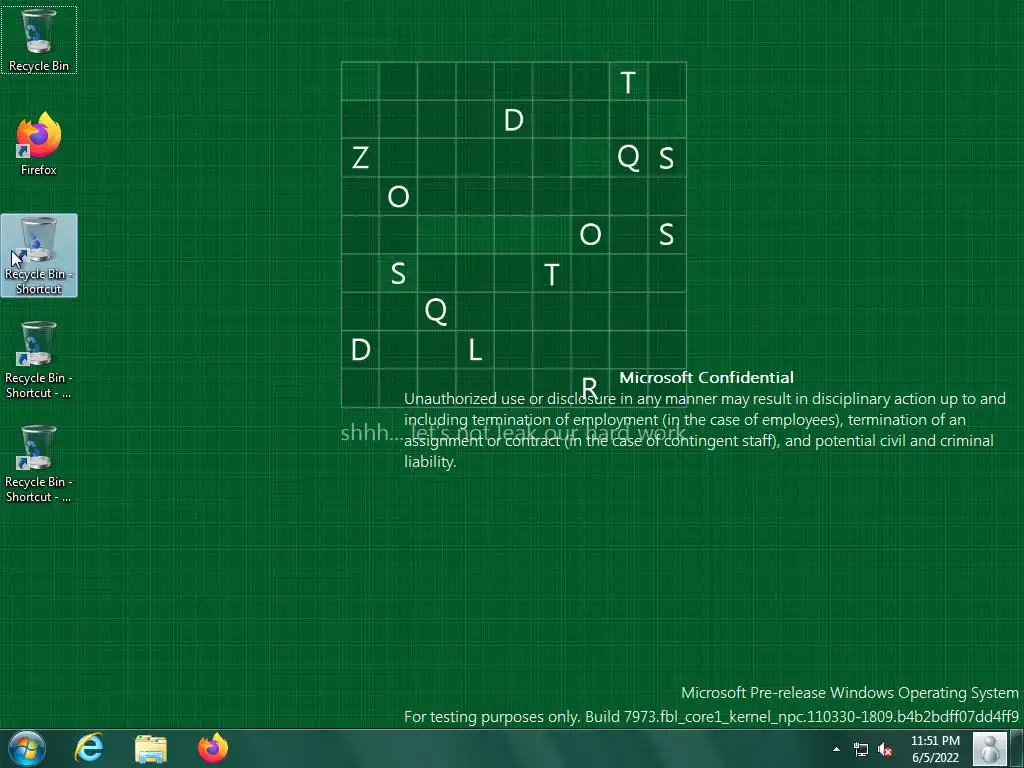
Task: Open the network status tray icon
Action: pyautogui.click(x=861, y=749)
